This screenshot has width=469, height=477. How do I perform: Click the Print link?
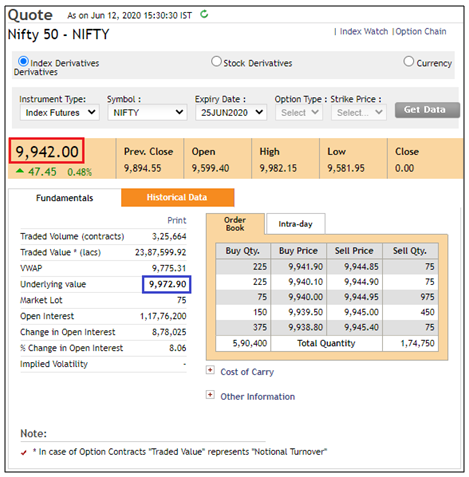point(177,220)
